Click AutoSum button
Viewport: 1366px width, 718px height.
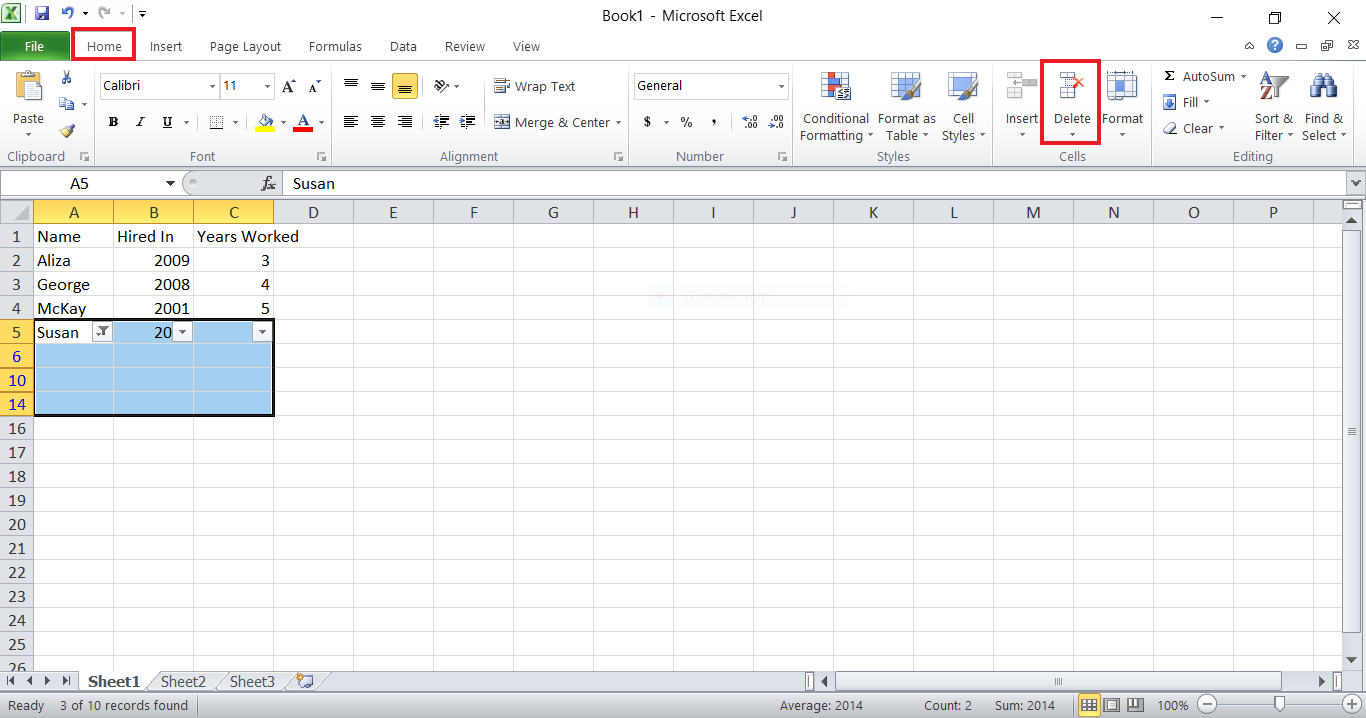1205,76
